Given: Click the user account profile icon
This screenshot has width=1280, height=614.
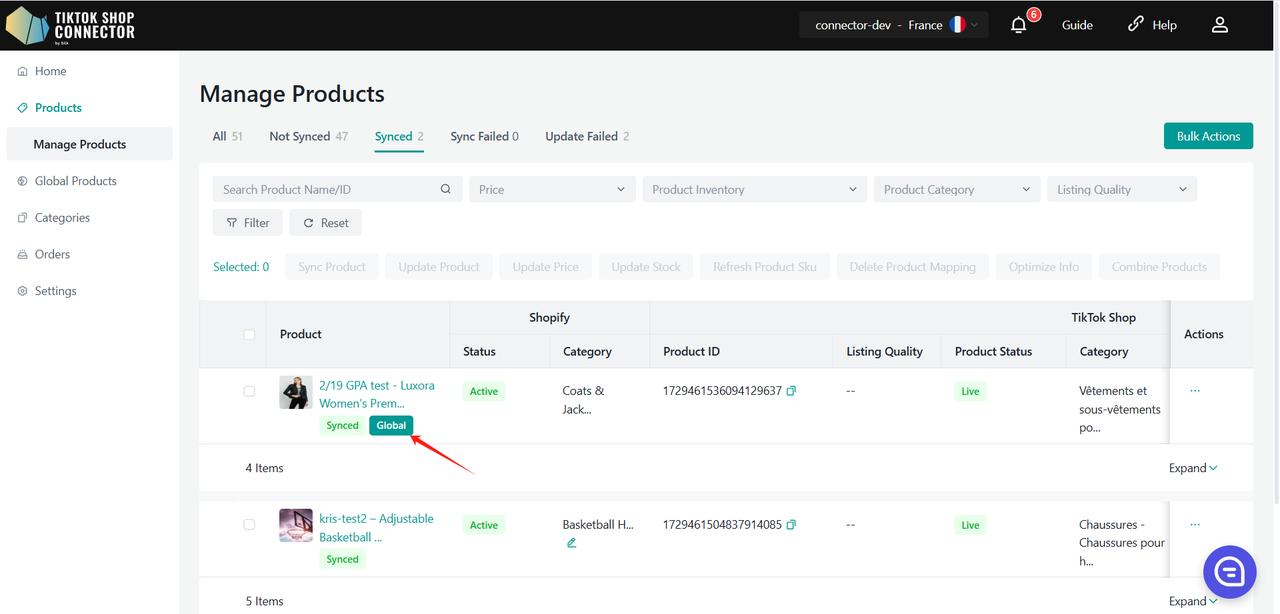Looking at the screenshot, I should (1219, 25).
